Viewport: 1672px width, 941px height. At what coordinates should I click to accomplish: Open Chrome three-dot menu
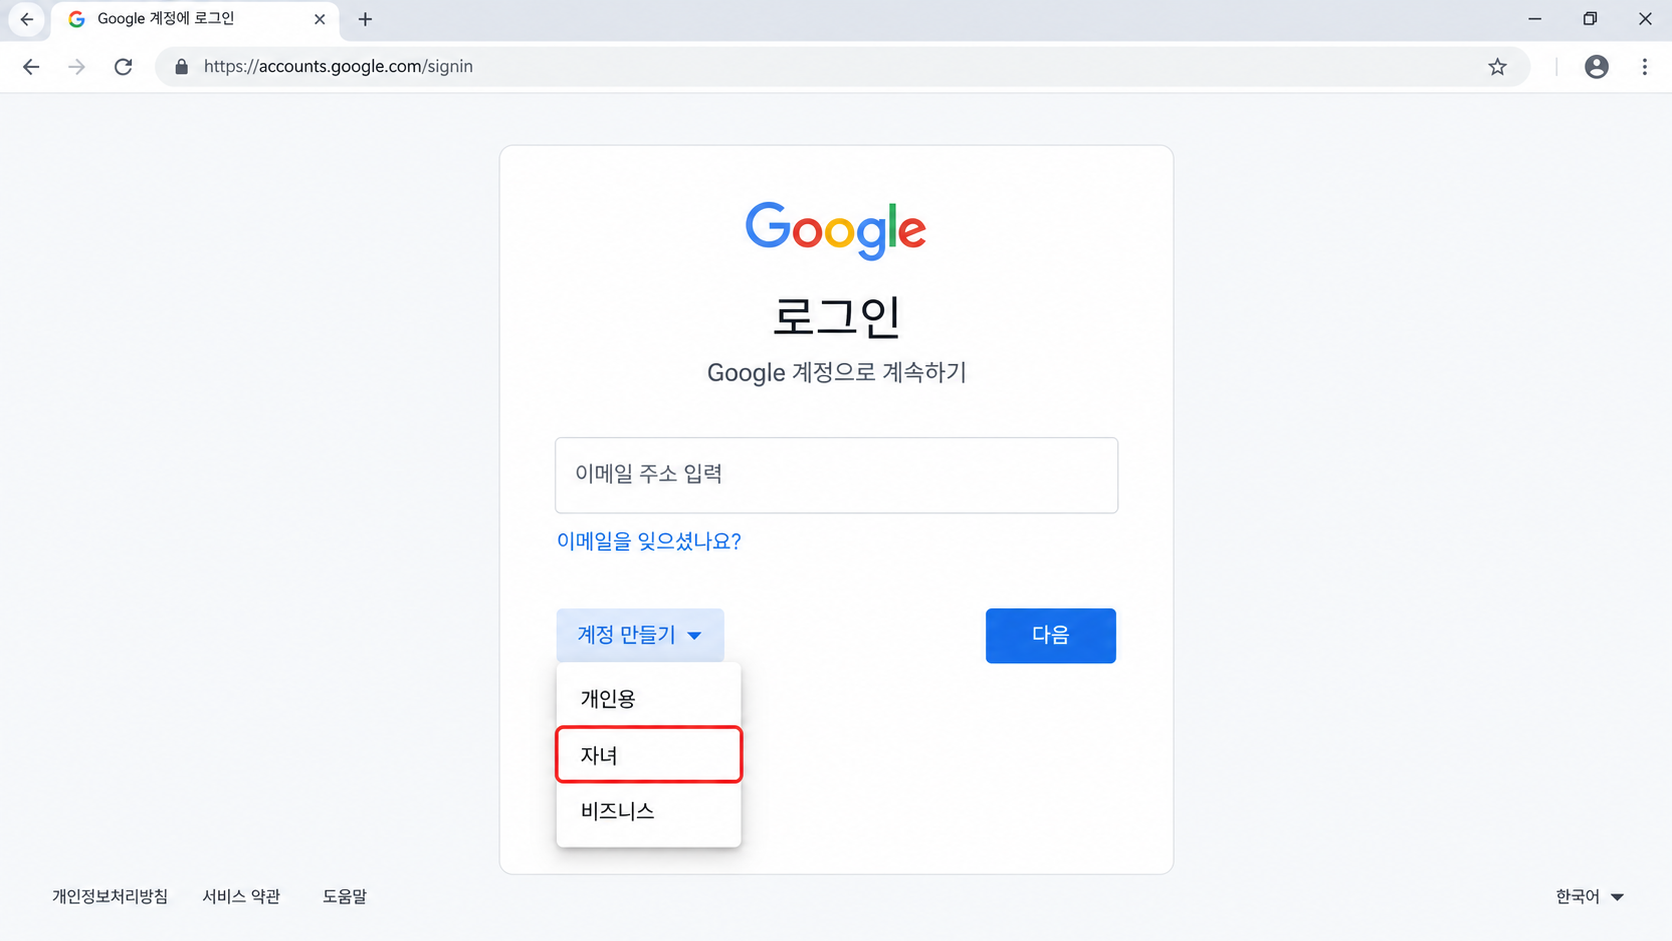tap(1644, 67)
